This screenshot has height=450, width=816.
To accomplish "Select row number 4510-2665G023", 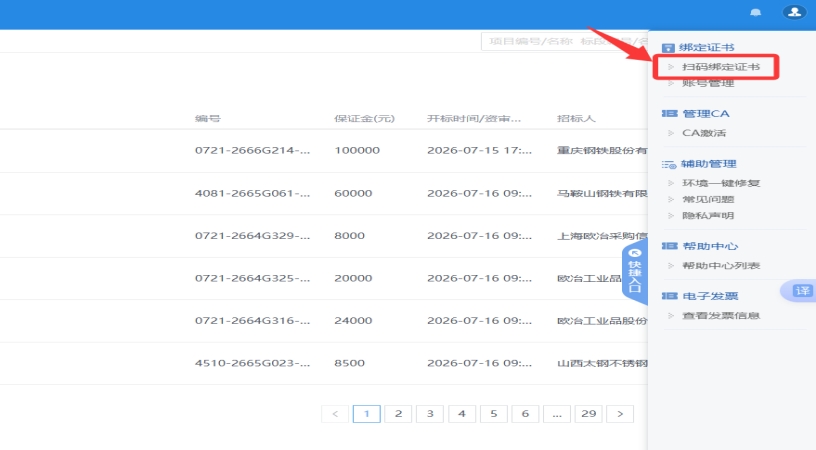I will (x=252, y=363).
